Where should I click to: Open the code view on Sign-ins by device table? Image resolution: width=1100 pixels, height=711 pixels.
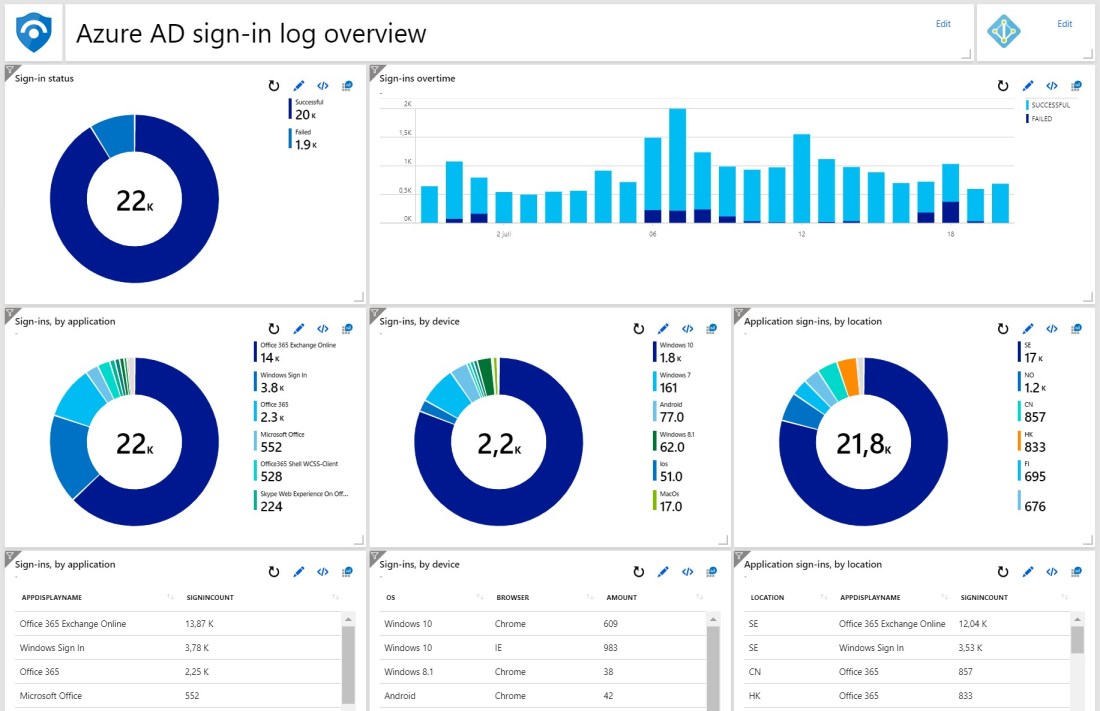pyautogui.click(x=688, y=571)
